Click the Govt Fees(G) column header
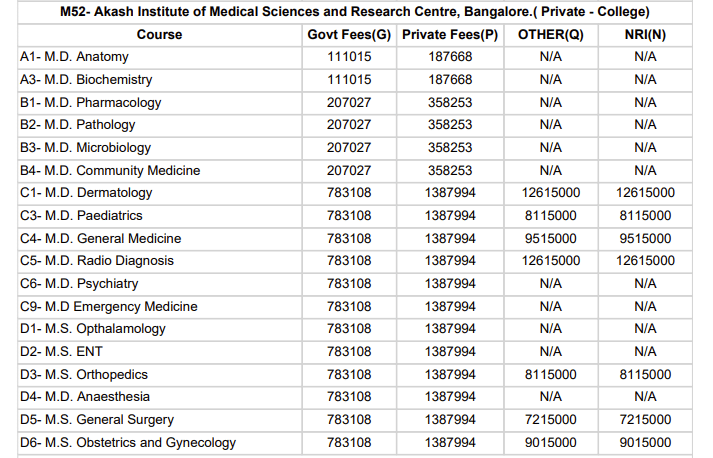Image resolution: width=713 pixels, height=458 pixels. [349, 34]
